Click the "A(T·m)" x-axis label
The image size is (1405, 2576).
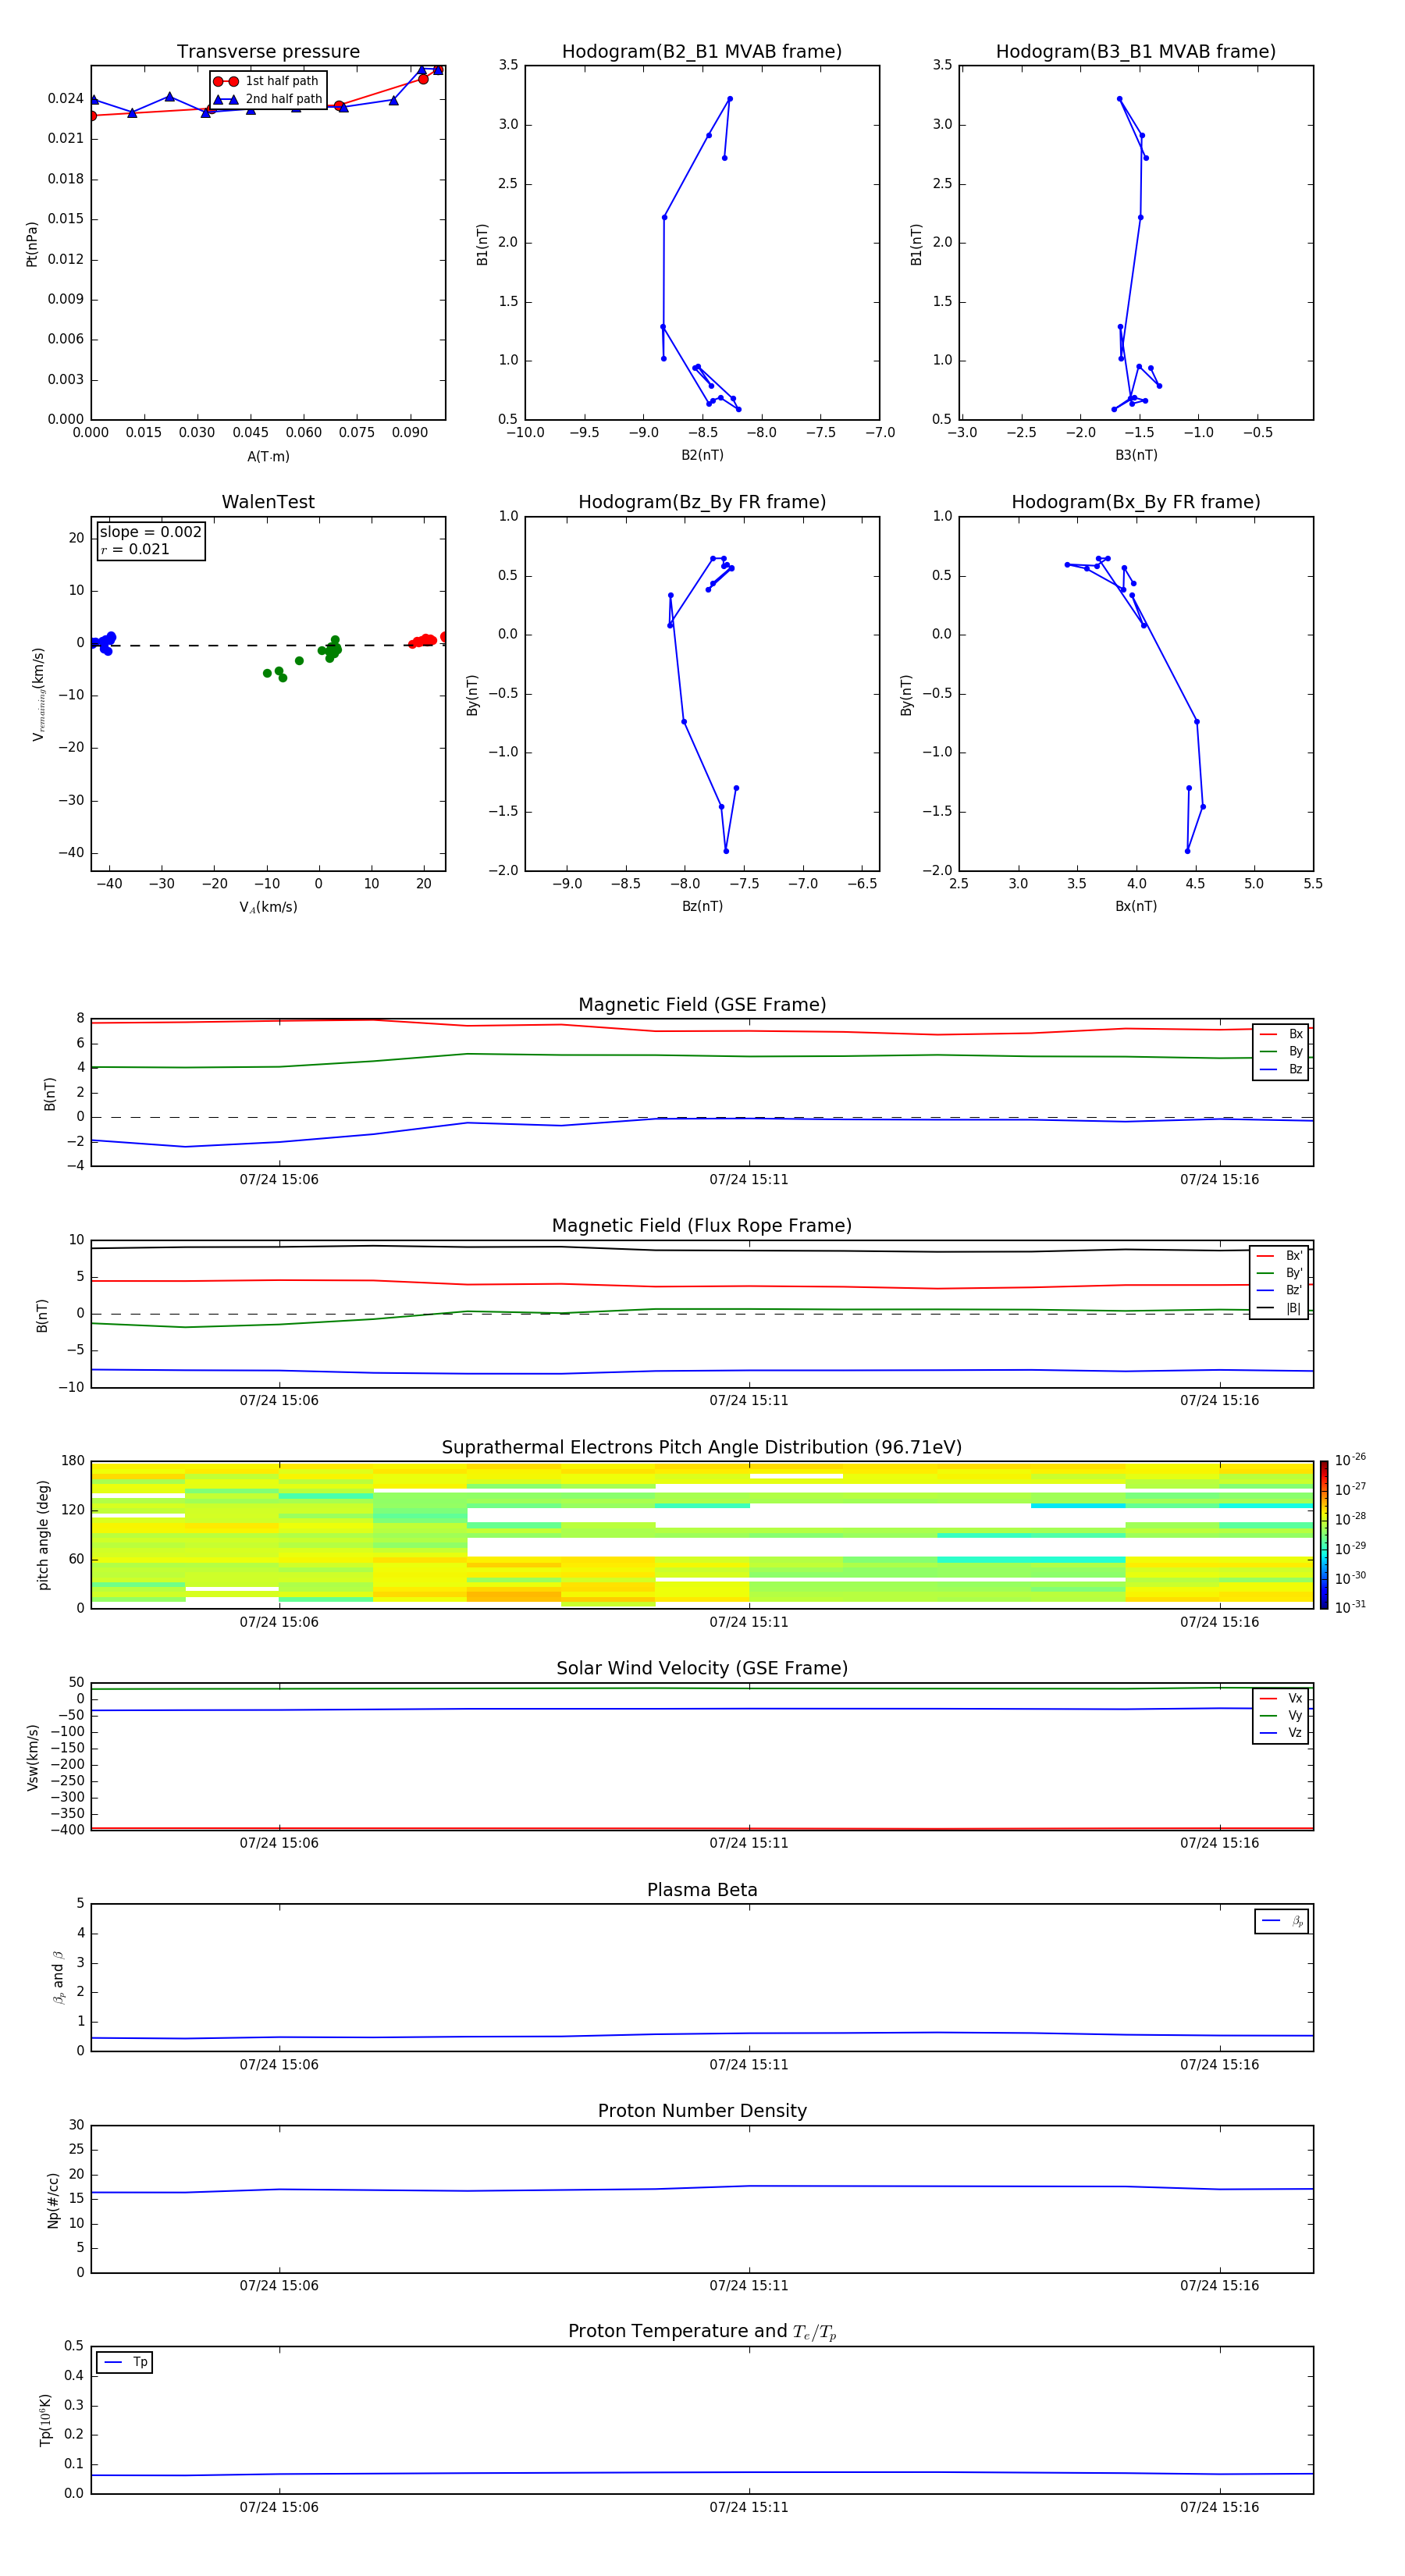(268, 456)
